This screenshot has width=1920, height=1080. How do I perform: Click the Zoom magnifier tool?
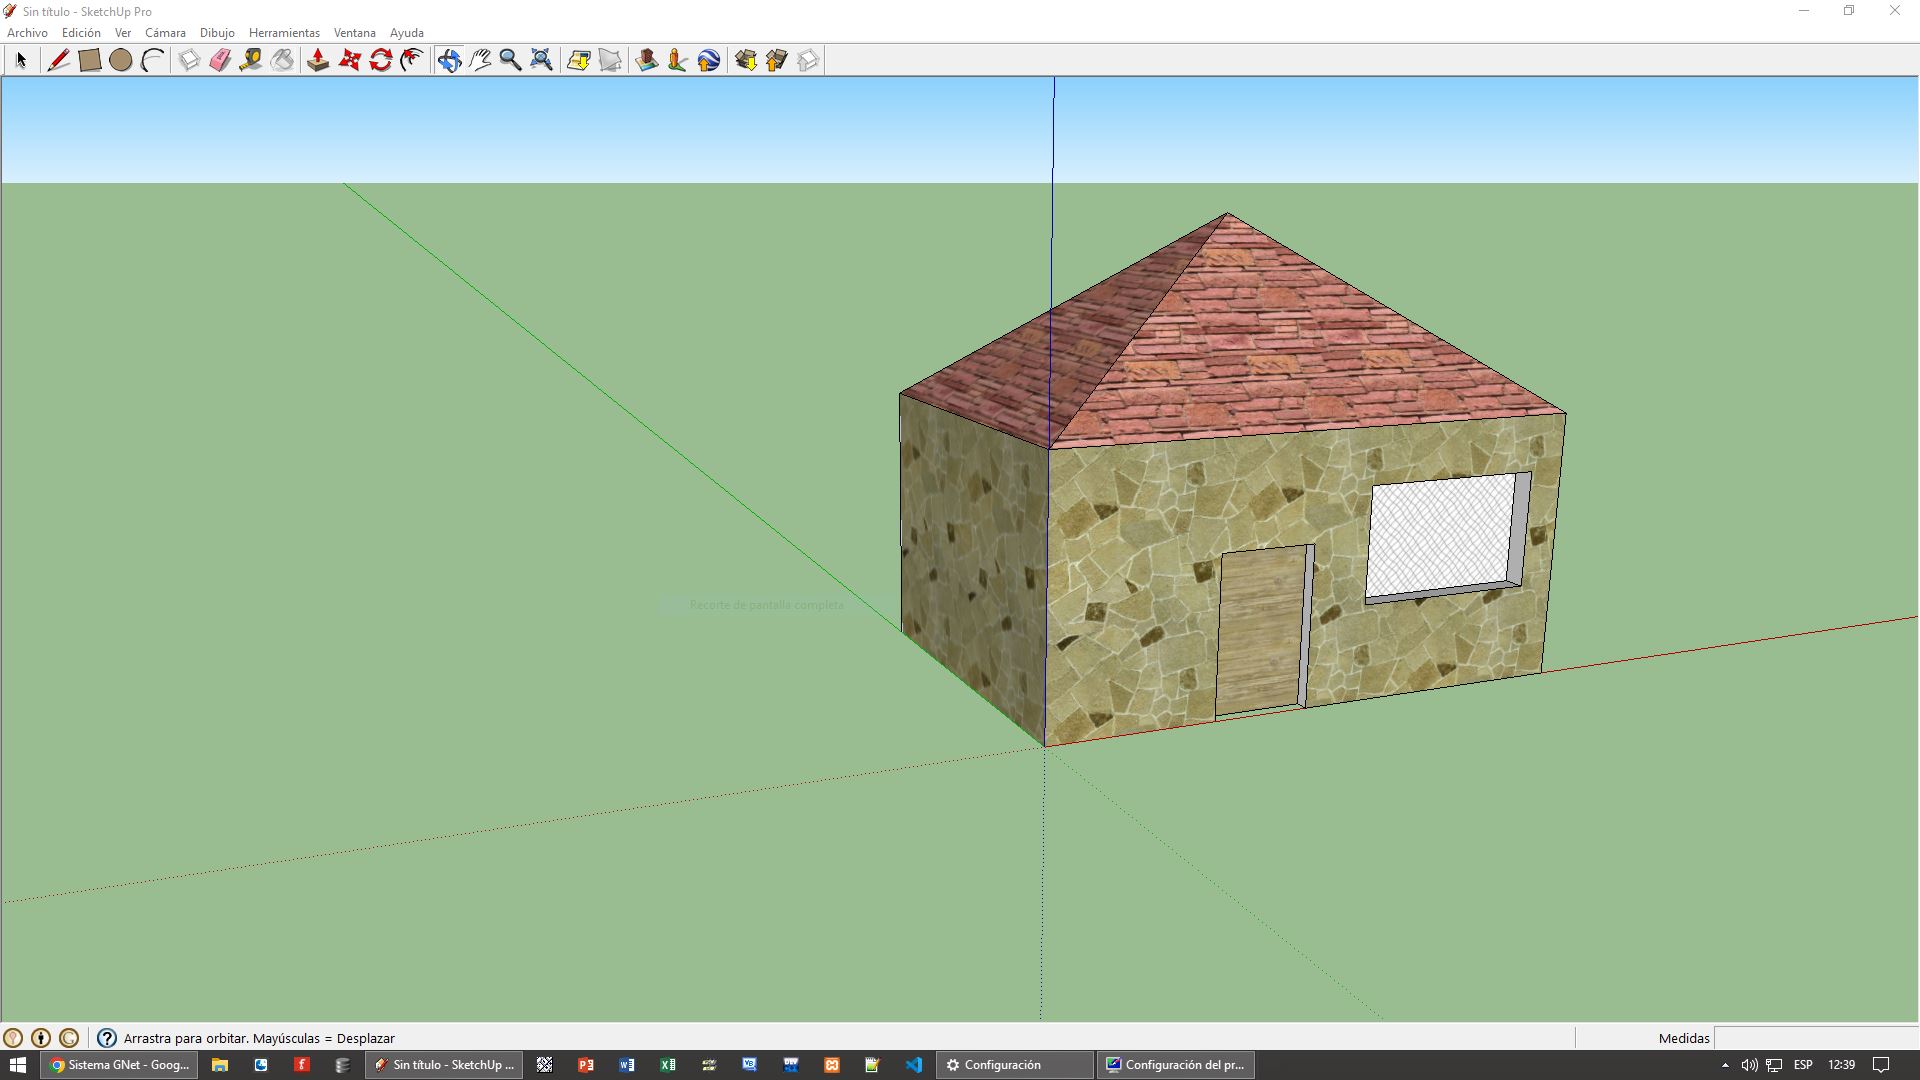(x=510, y=60)
